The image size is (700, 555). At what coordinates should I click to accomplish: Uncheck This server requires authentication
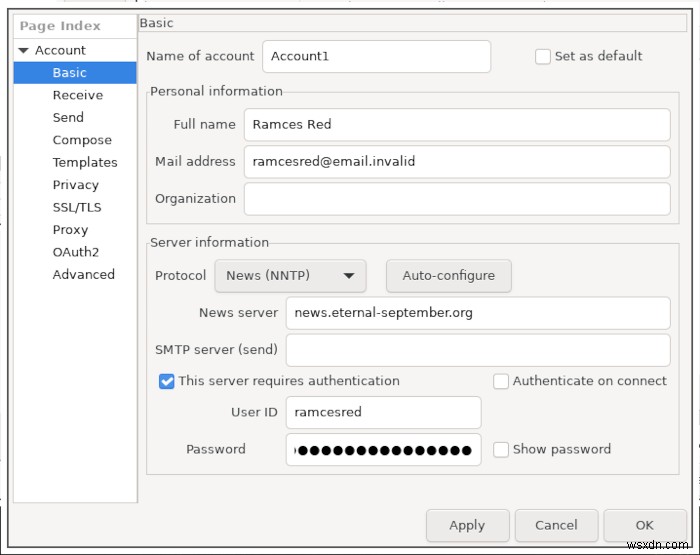[x=167, y=381]
